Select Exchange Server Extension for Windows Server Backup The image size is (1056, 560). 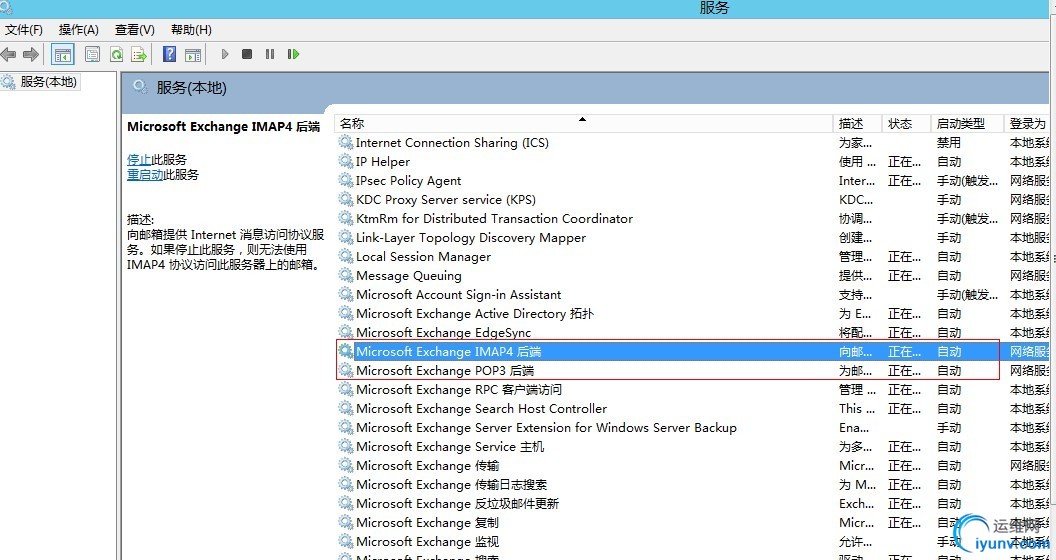[x=546, y=427]
